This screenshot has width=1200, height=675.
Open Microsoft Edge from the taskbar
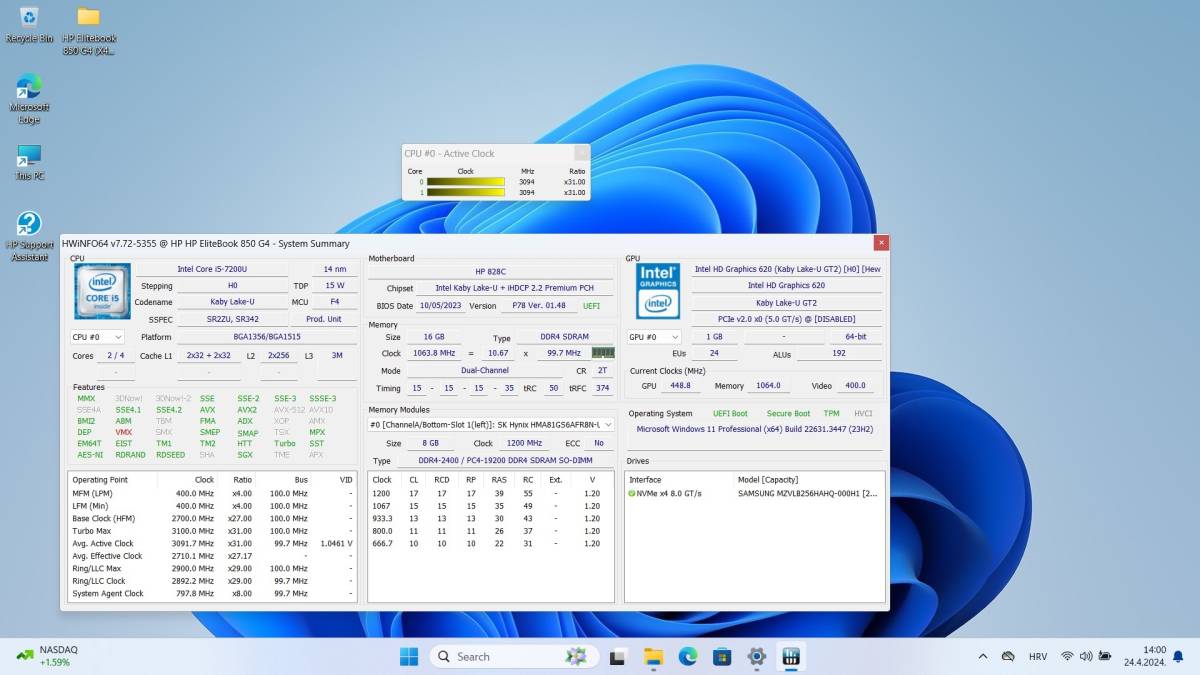point(687,657)
